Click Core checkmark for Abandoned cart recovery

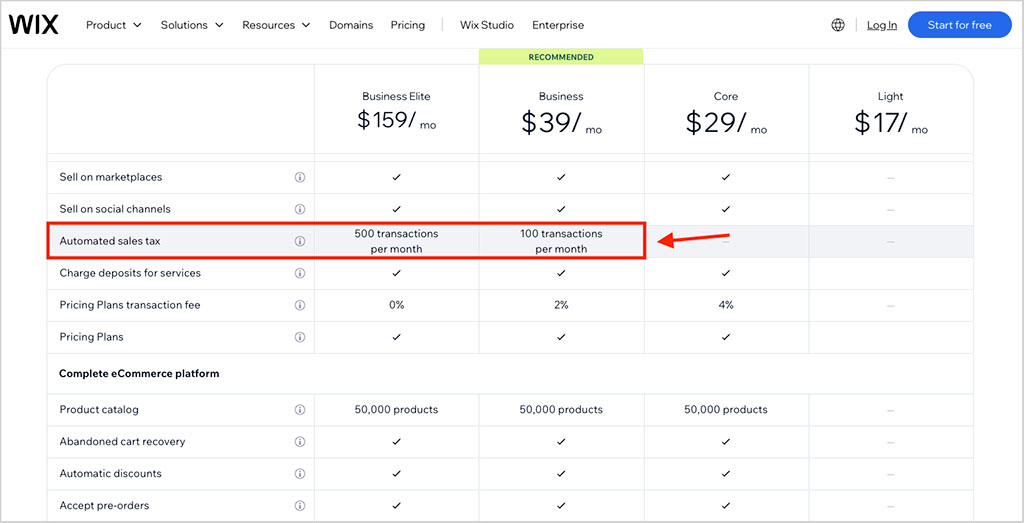click(x=726, y=441)
